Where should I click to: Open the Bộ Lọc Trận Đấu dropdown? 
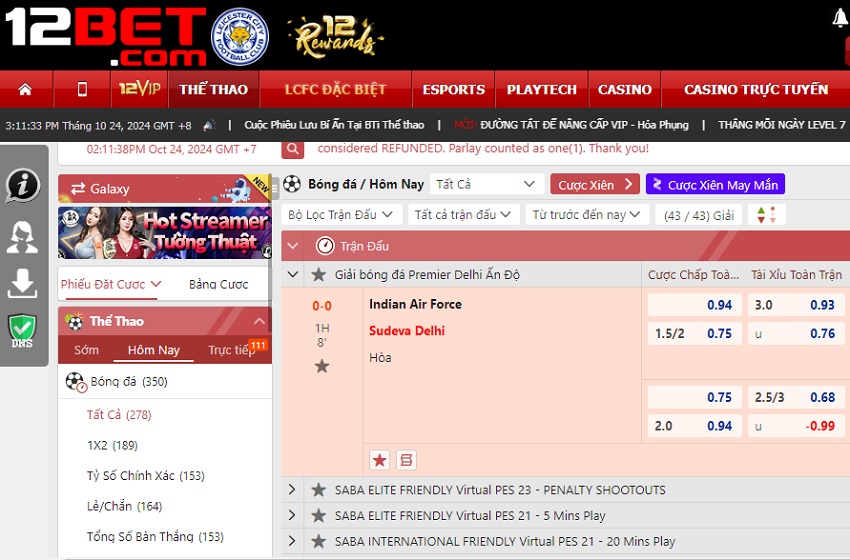[x=342, y=215]
